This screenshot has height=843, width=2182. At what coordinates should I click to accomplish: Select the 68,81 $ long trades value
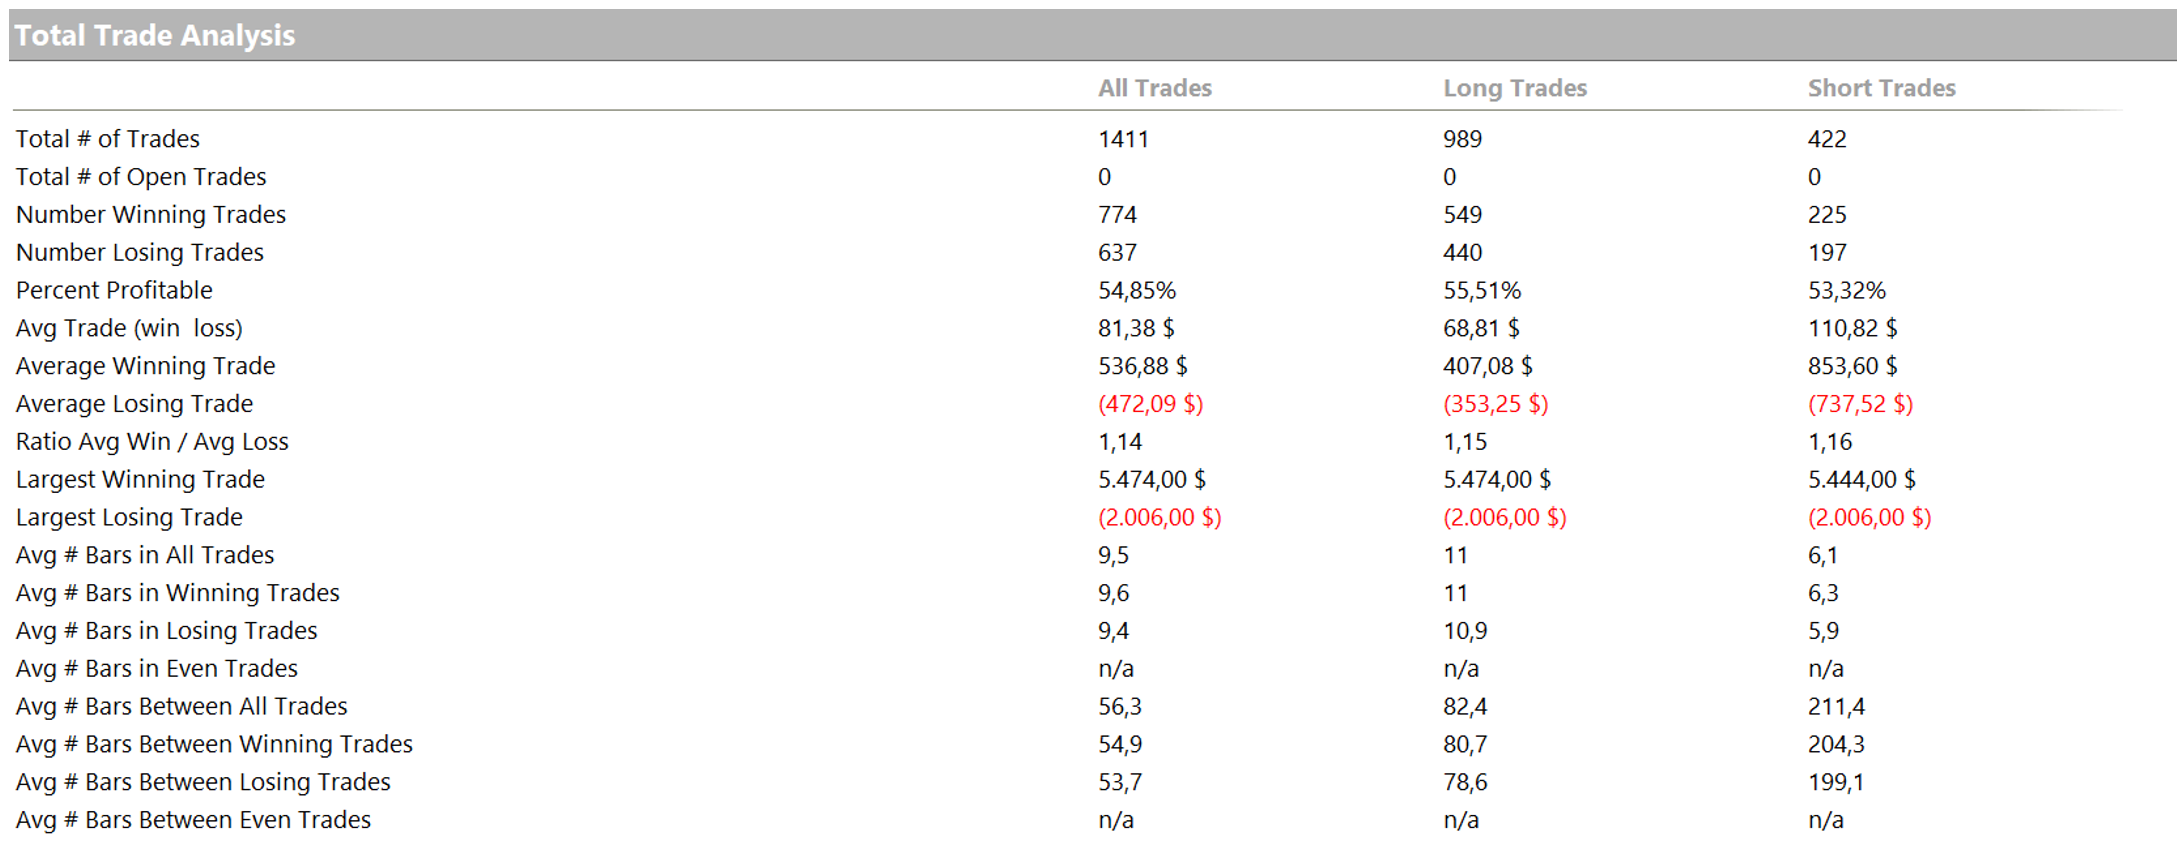click(1480, 328)
